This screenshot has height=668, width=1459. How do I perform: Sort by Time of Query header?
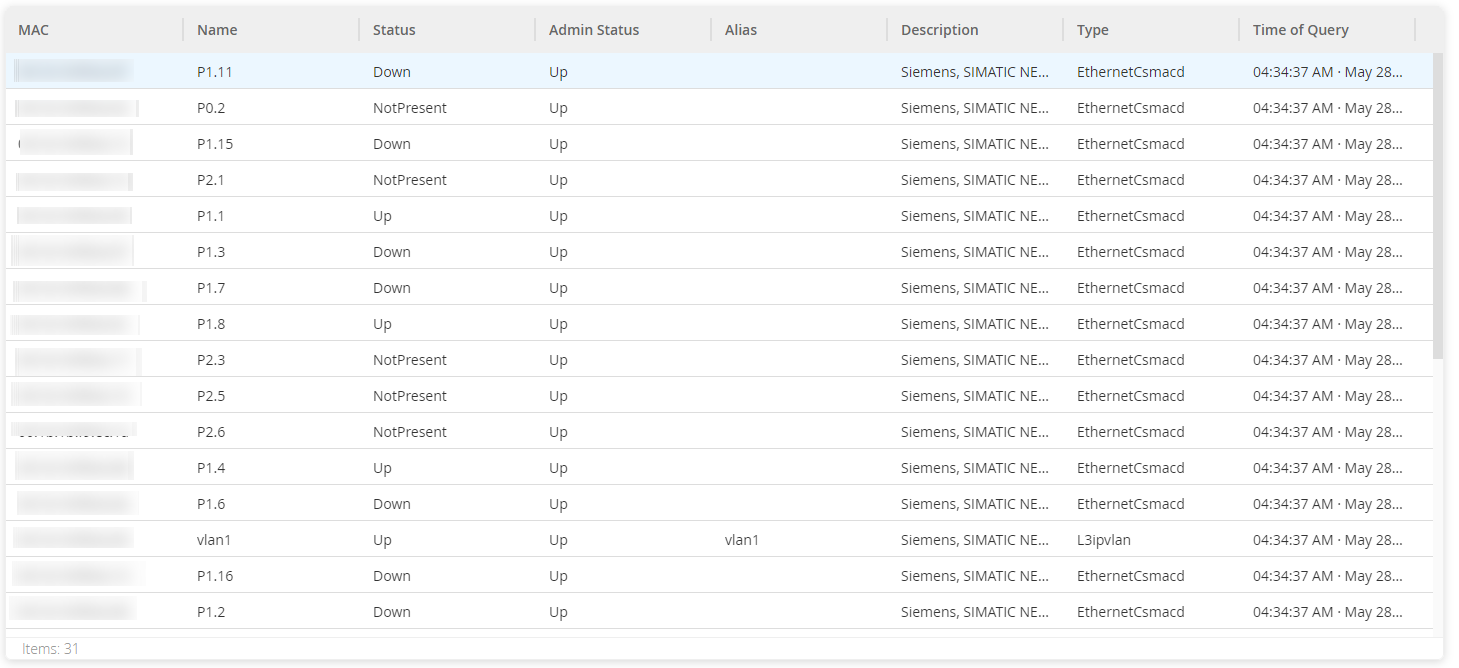pos(1300,30)
